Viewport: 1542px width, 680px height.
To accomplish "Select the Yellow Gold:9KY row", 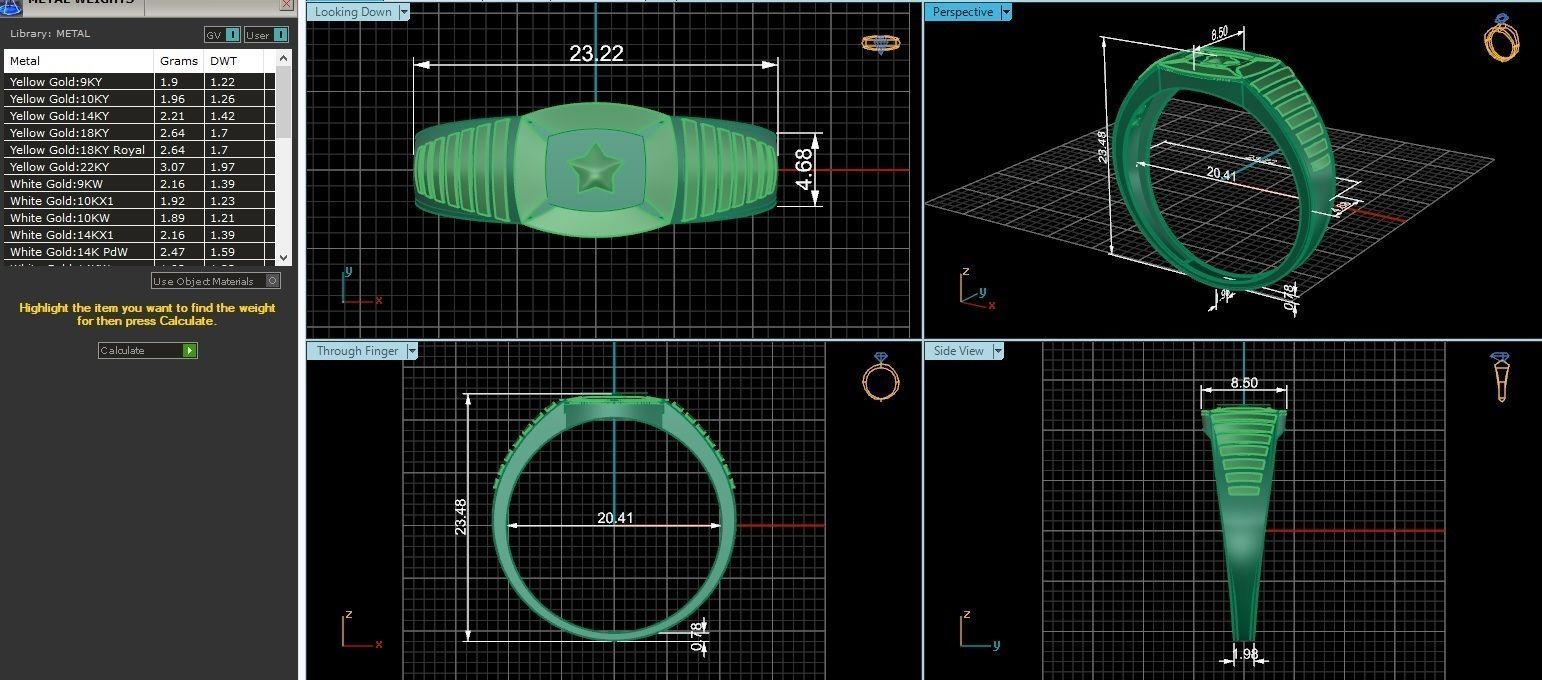I will 140,82.
